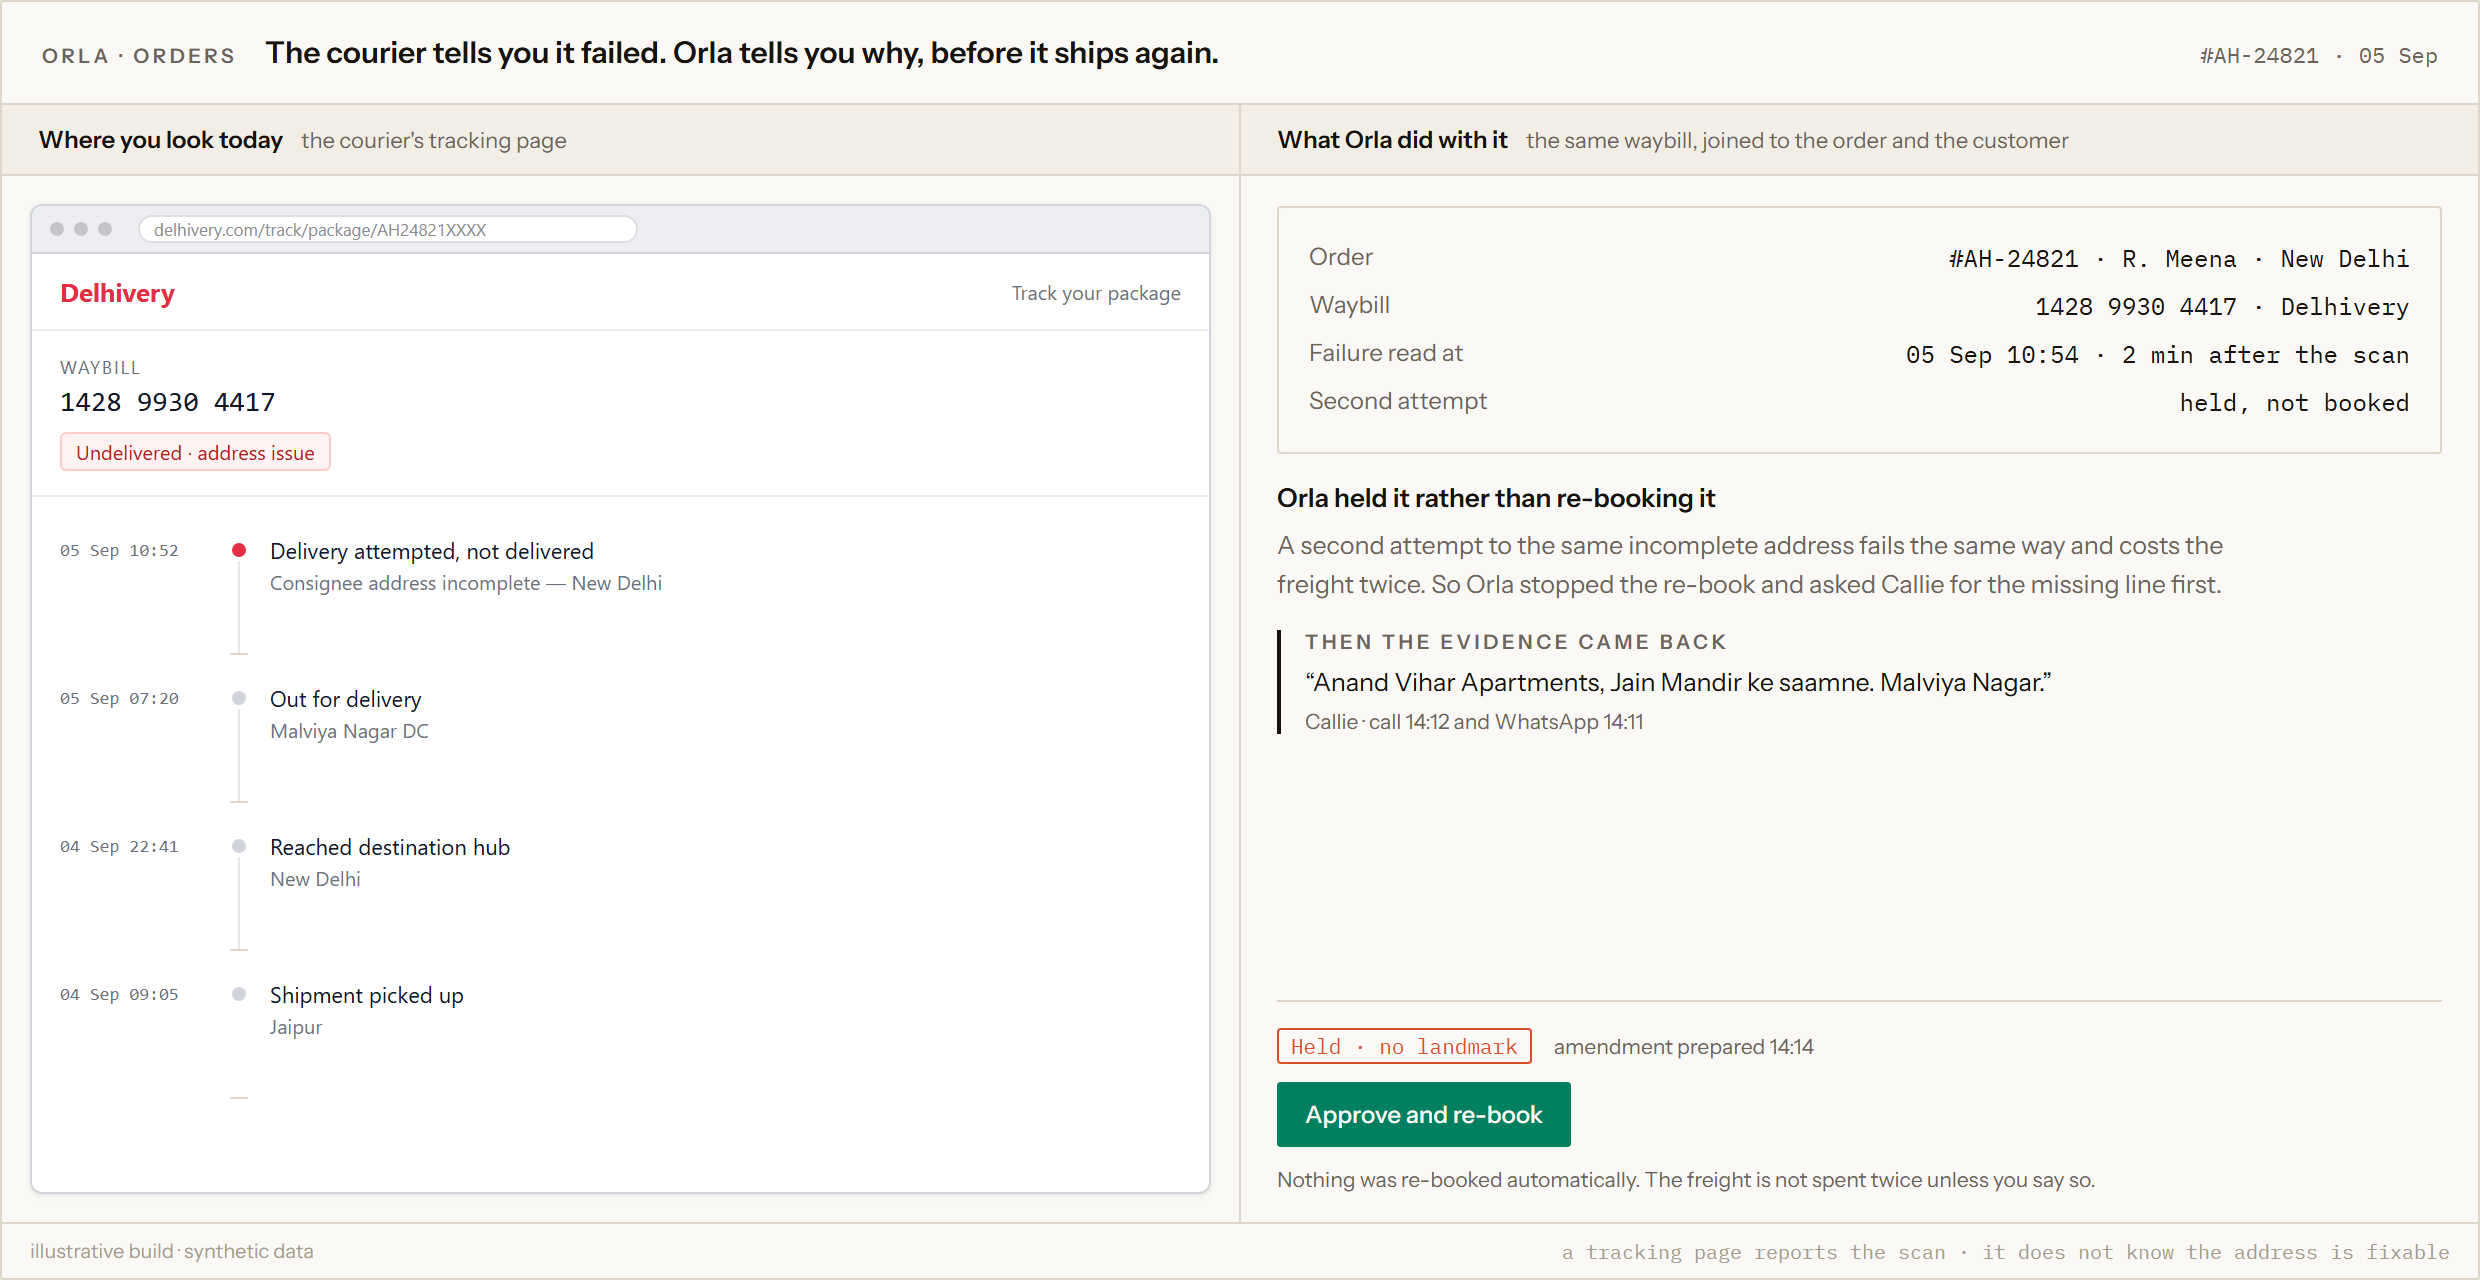Click the '05 Sep 07:20' timestamp
Image resolution: width=2480 pixels, height=1280 pixels.
click(x=119, y=698)
